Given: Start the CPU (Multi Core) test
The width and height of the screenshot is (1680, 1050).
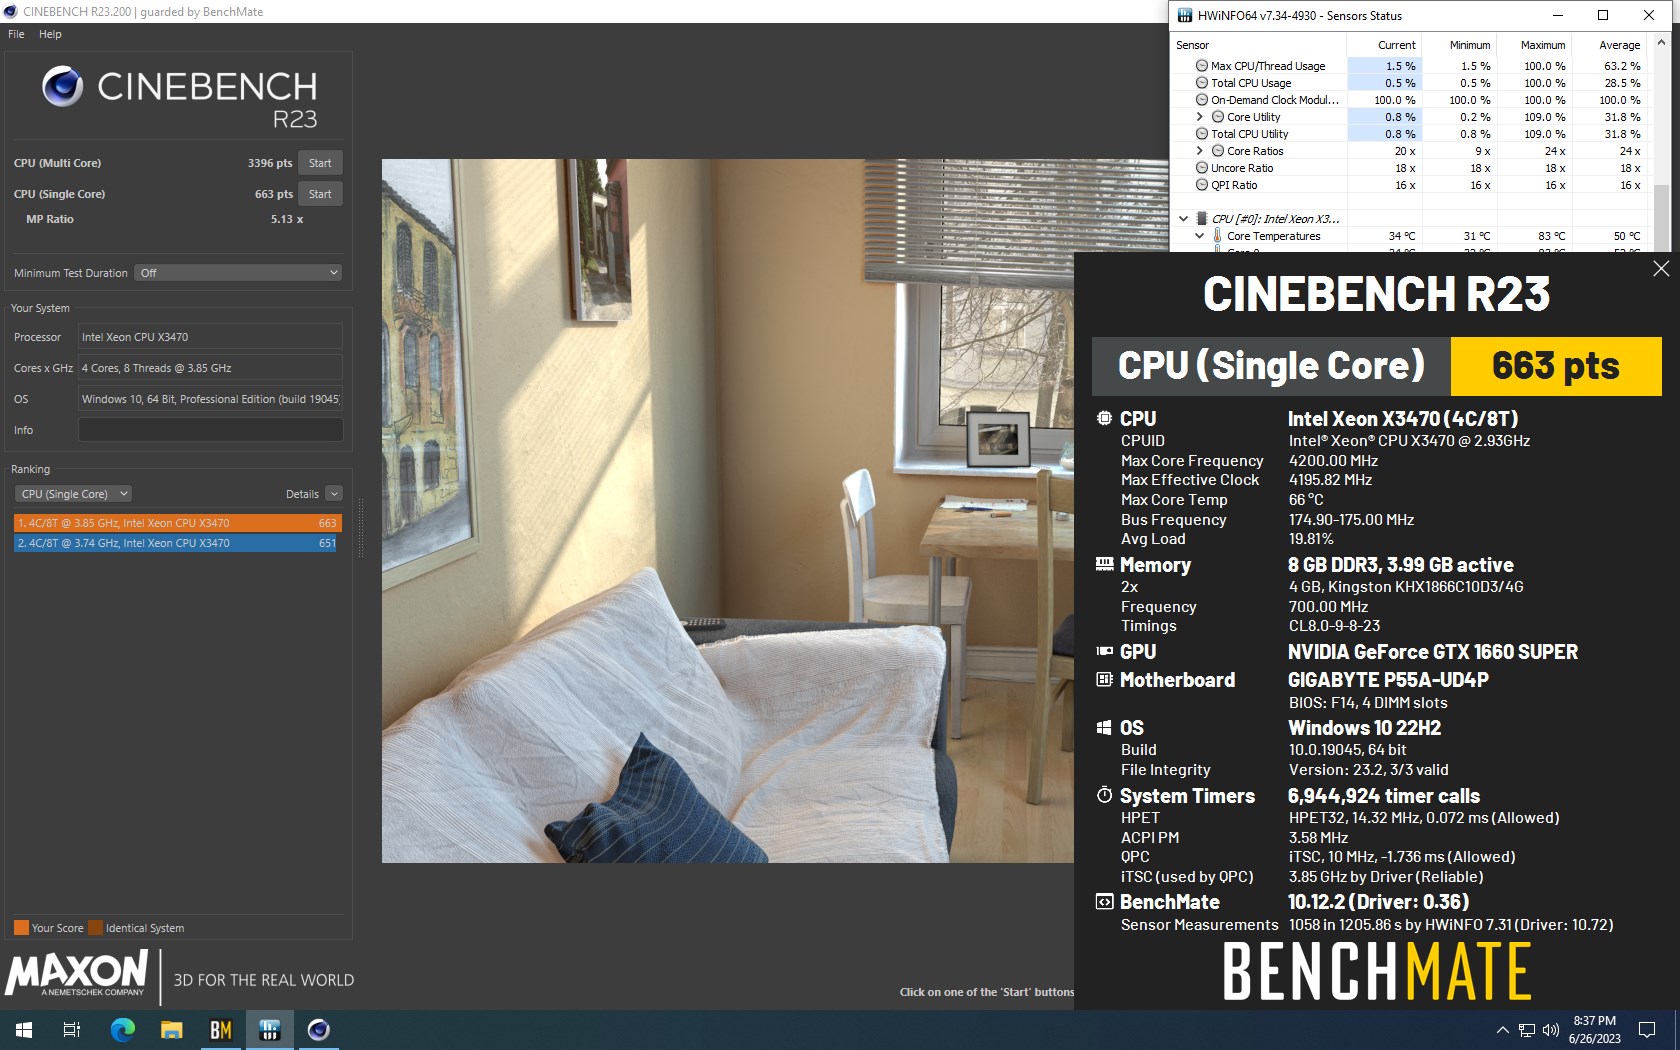Looking at the screenshot, I should [x=320, y=163].
